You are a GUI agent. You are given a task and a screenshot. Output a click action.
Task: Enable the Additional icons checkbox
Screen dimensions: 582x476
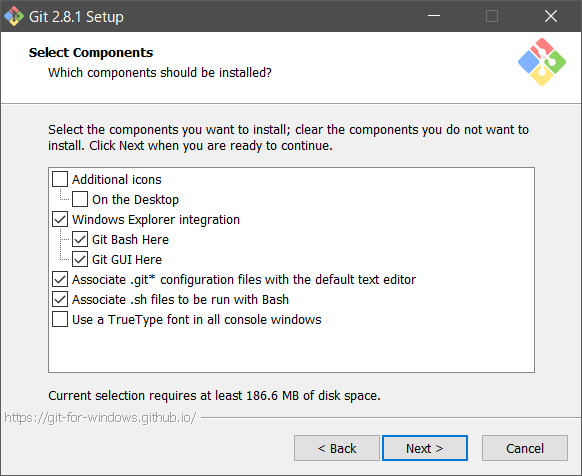(60, 179)
